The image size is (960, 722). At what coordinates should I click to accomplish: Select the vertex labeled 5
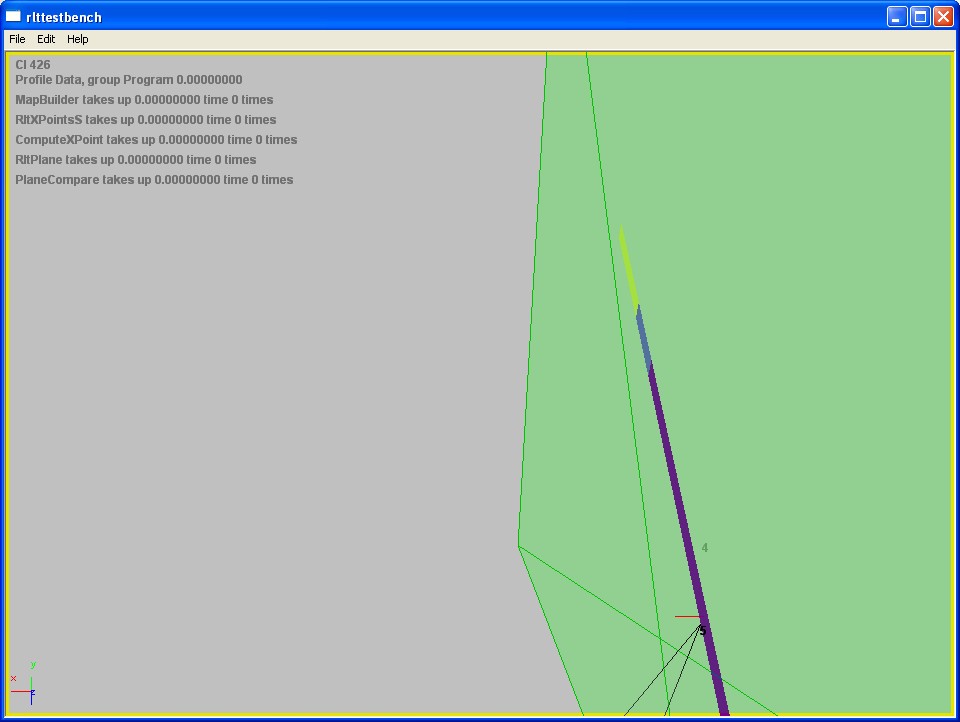point(702,630)
